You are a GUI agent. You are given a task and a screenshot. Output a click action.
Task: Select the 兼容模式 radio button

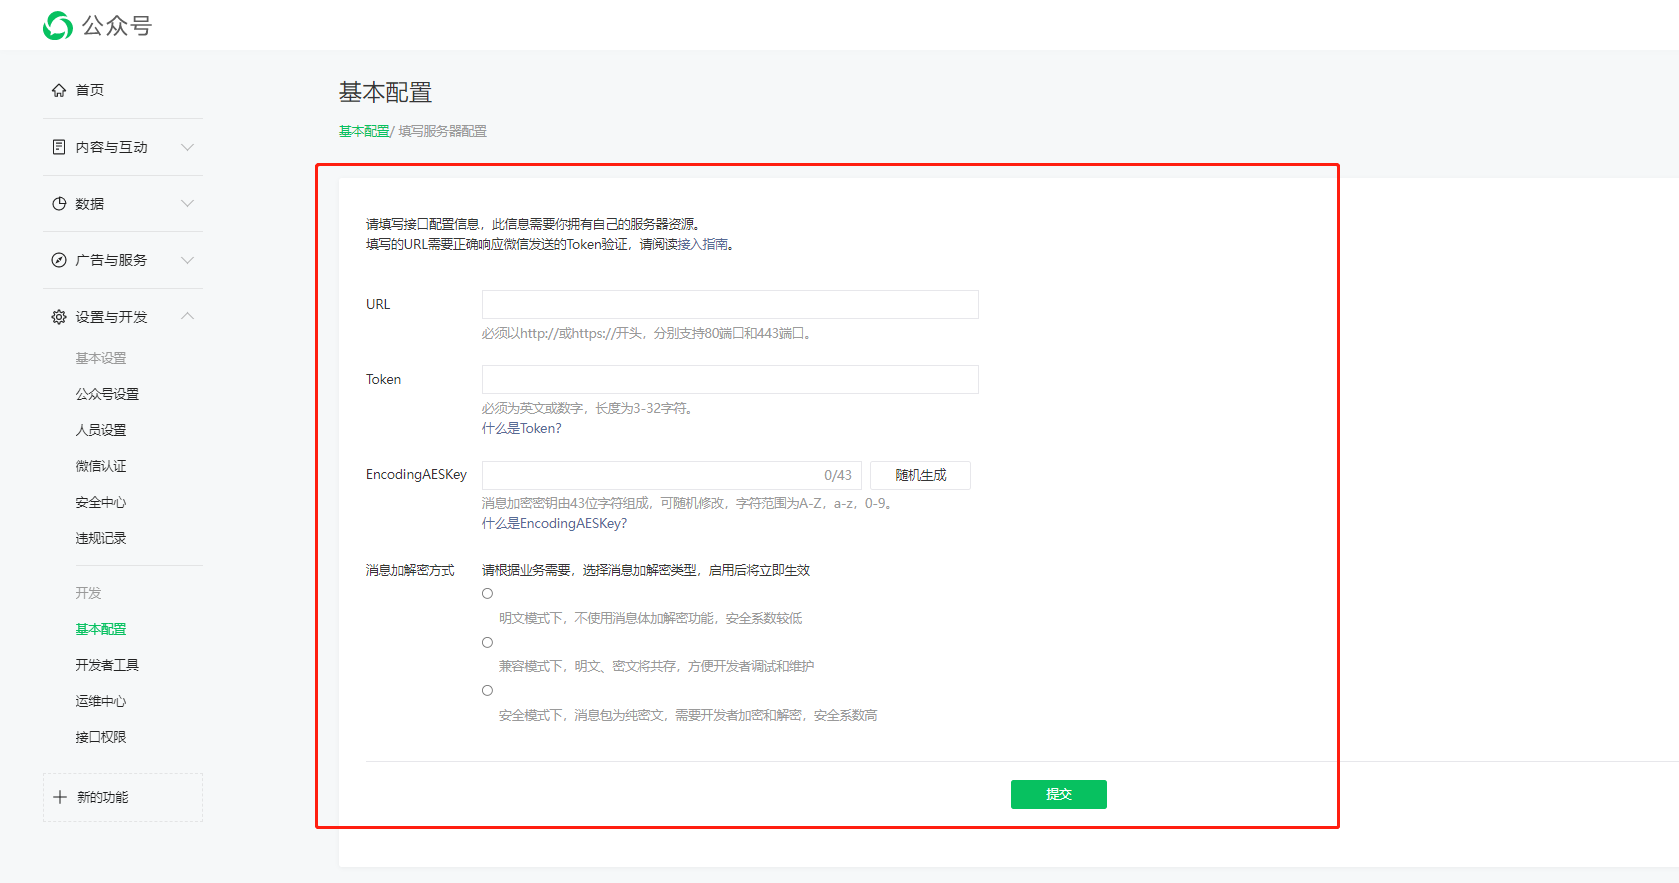pyautogui.click(x=488, y=643)
